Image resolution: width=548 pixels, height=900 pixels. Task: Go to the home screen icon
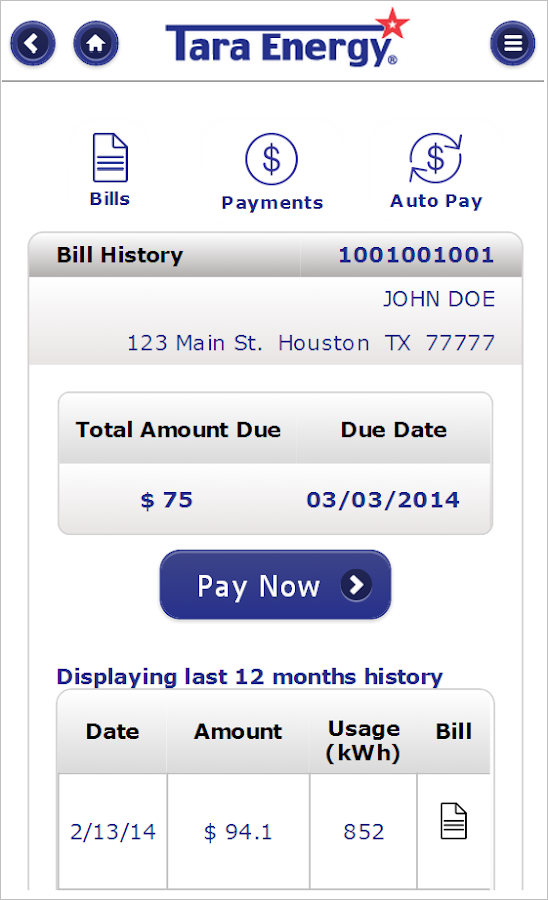[x=96, y=43]
